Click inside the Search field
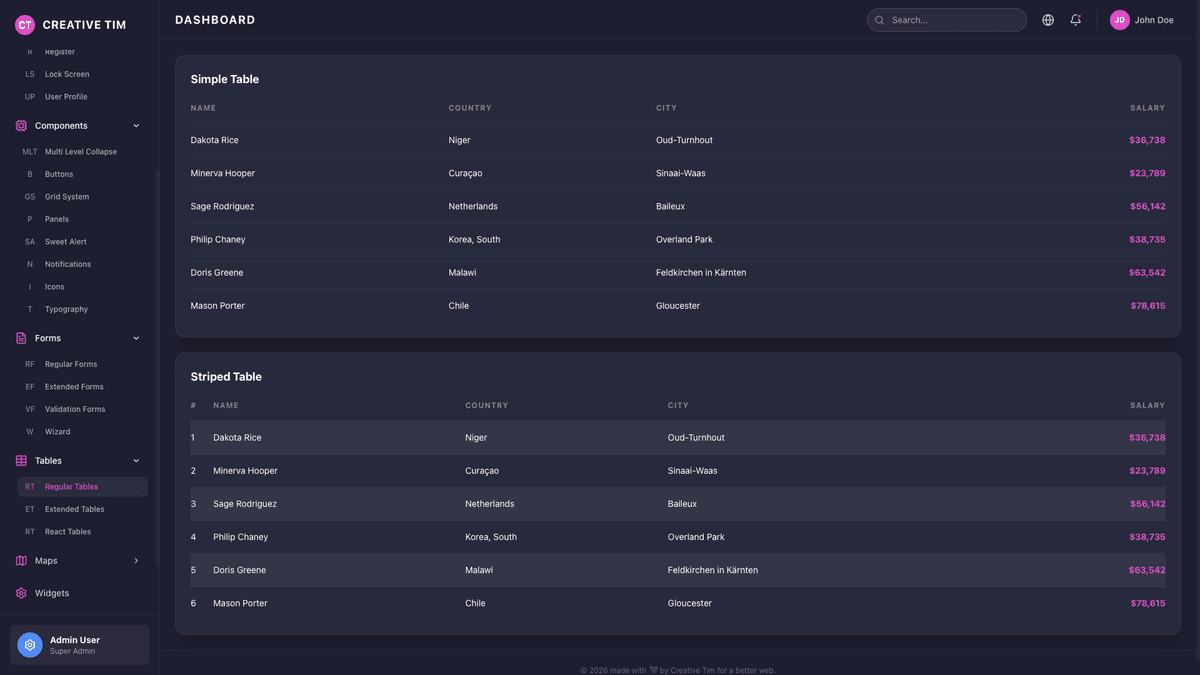1200x675 pixels. tap(946, 19)
